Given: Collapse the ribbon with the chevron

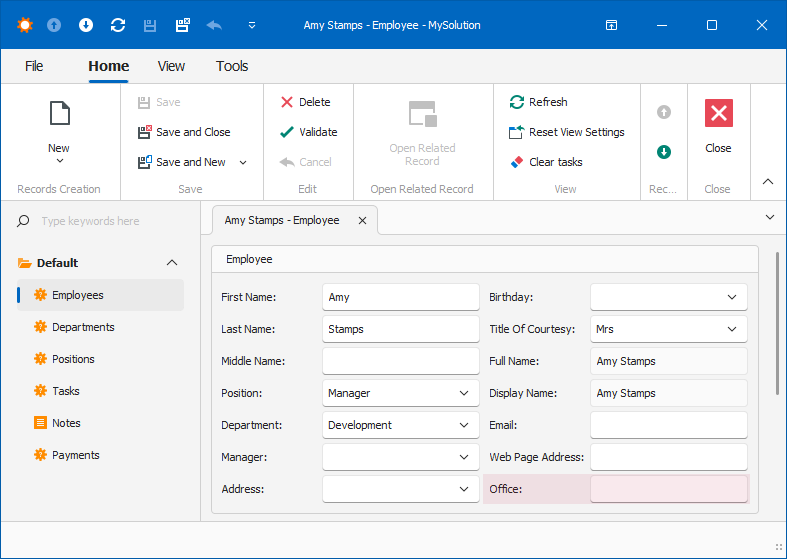Looking at the screenshot, I should tap(768, 182).
